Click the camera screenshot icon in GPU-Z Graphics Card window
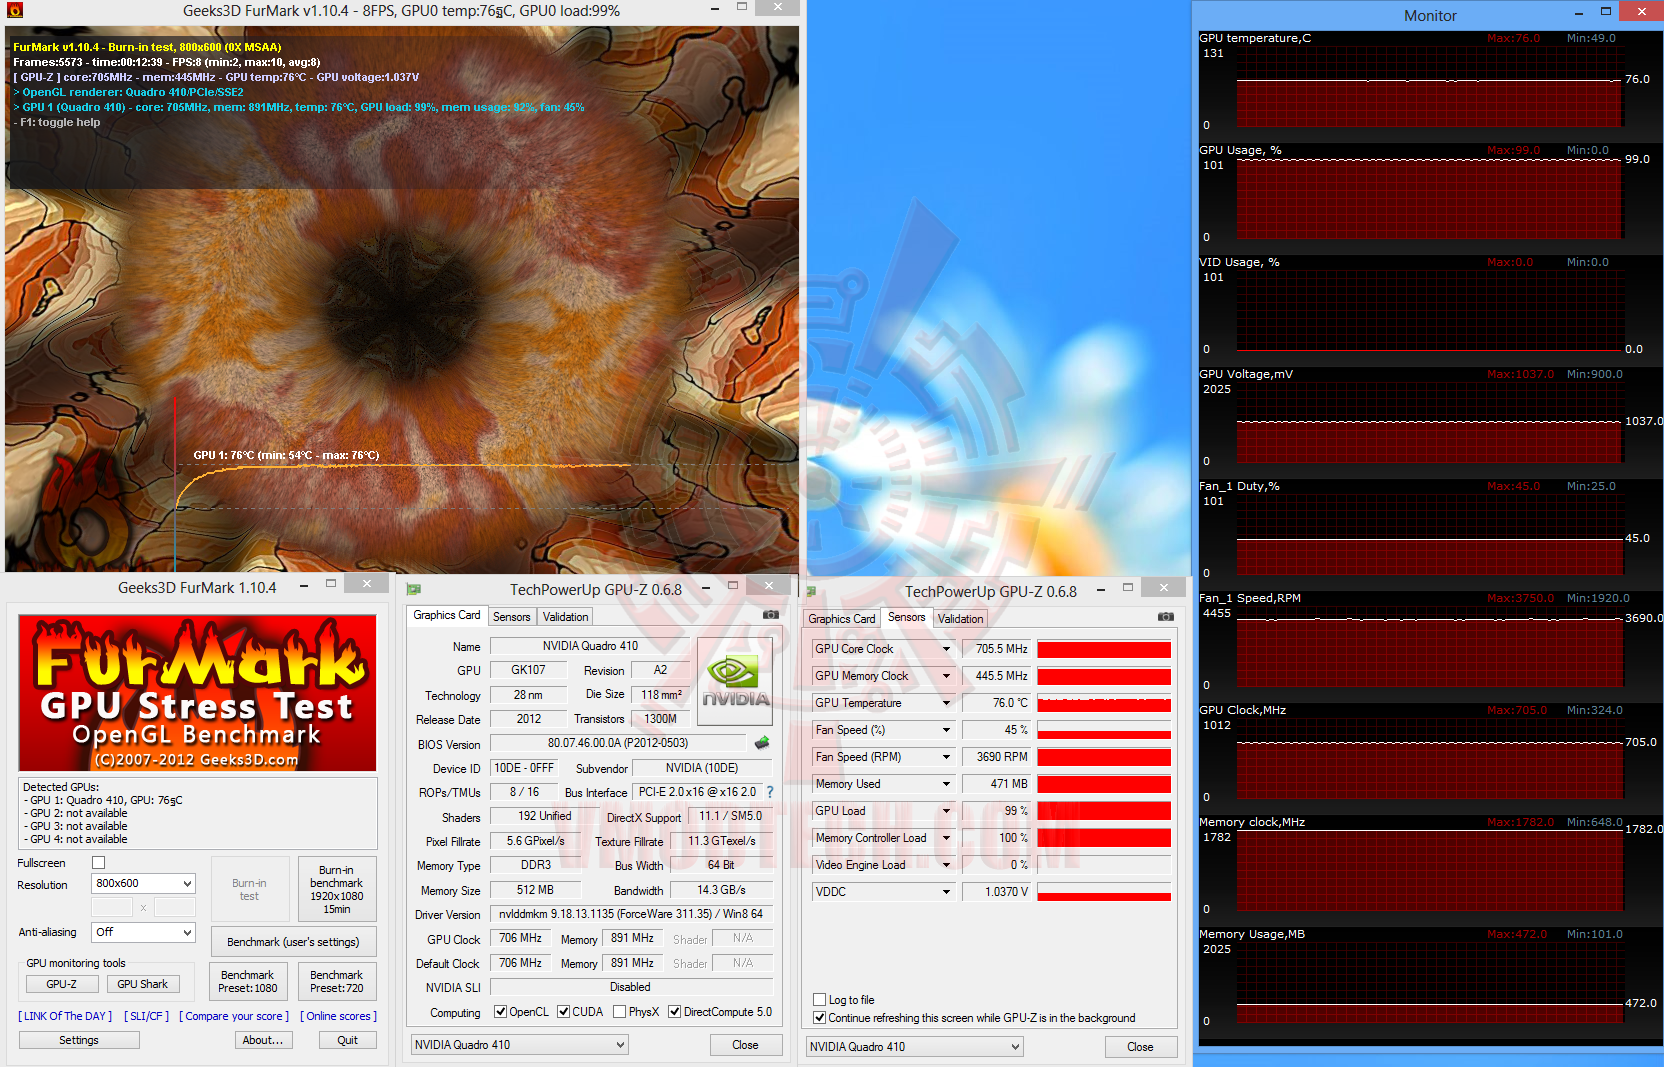1664x1067 pixels. point(771,615)
